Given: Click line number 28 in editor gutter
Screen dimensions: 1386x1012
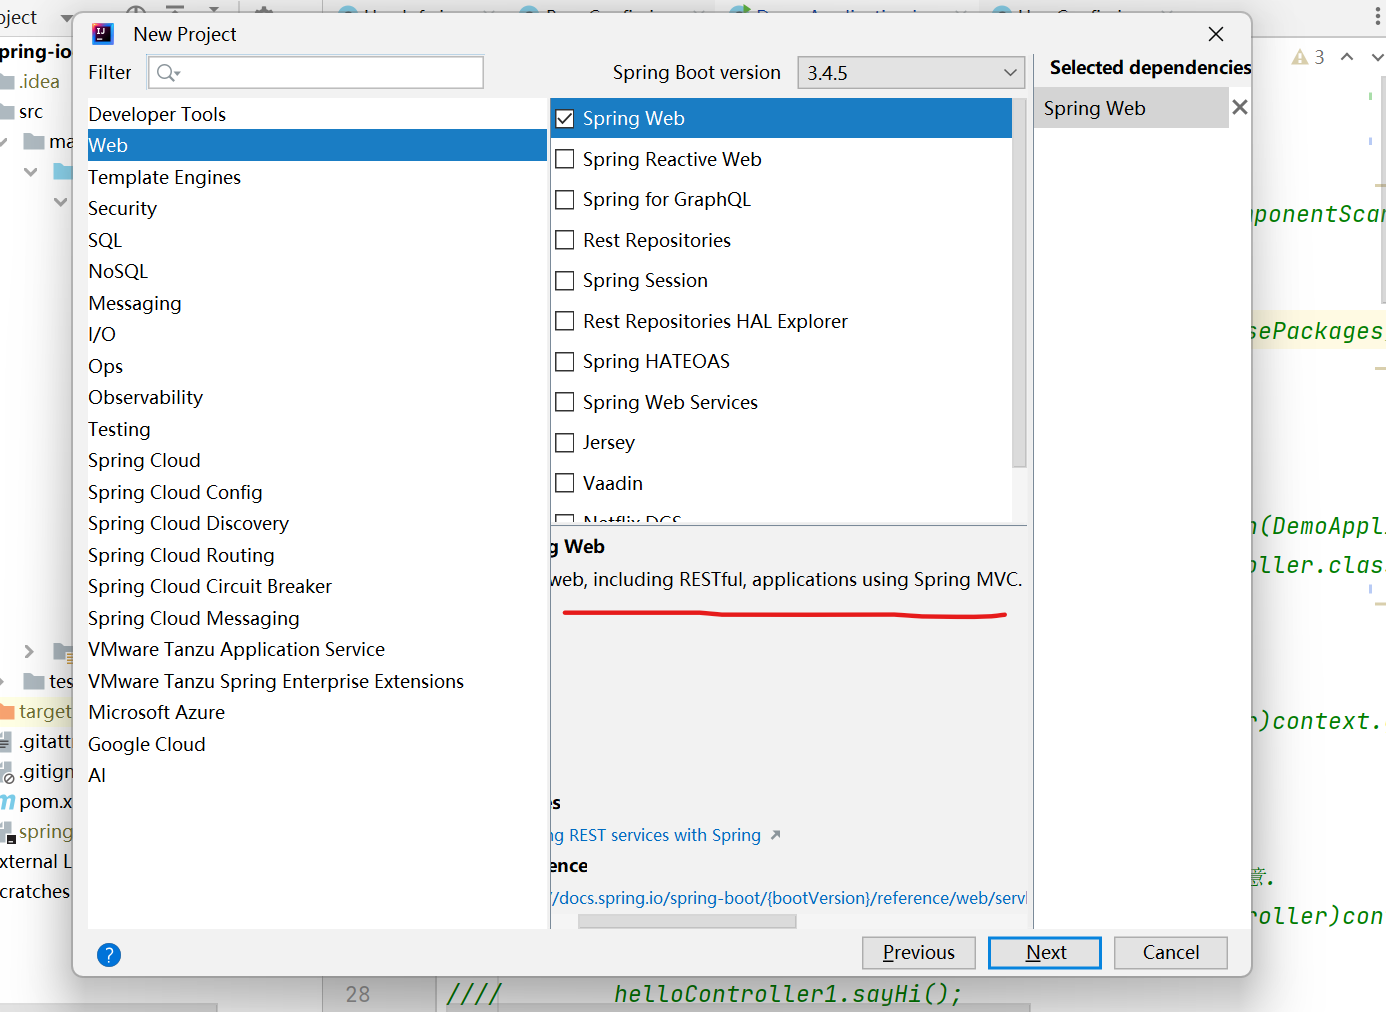Looking at the screenshot, I should [x=358, y=994].
